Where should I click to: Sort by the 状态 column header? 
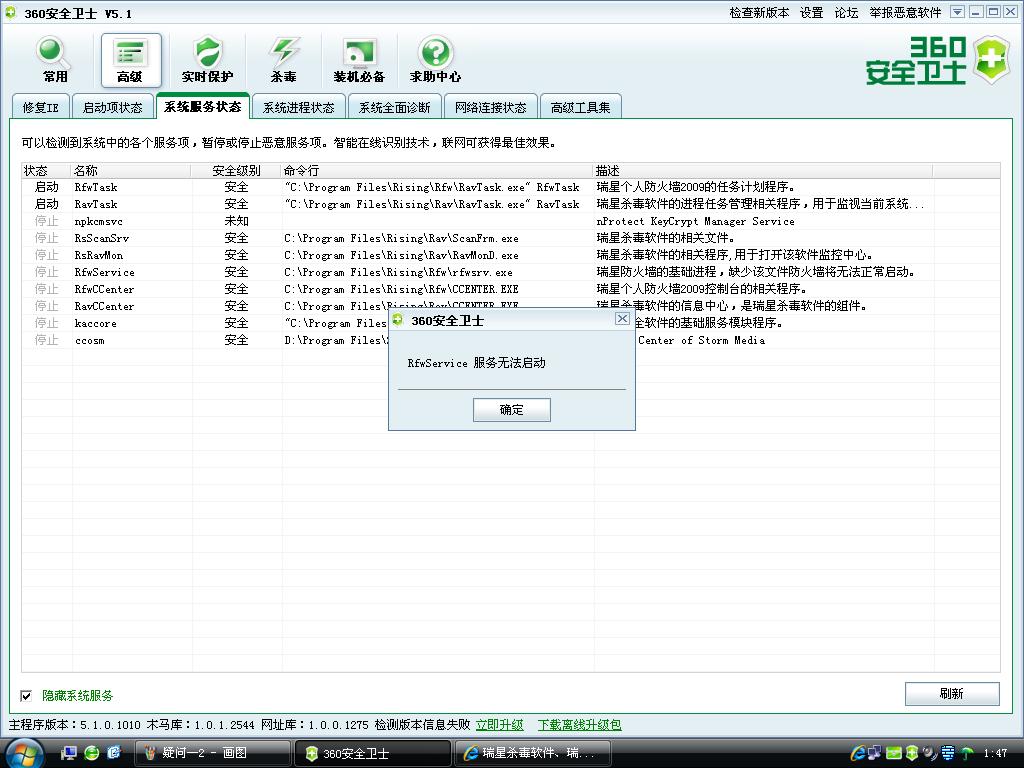coord(46,170)
